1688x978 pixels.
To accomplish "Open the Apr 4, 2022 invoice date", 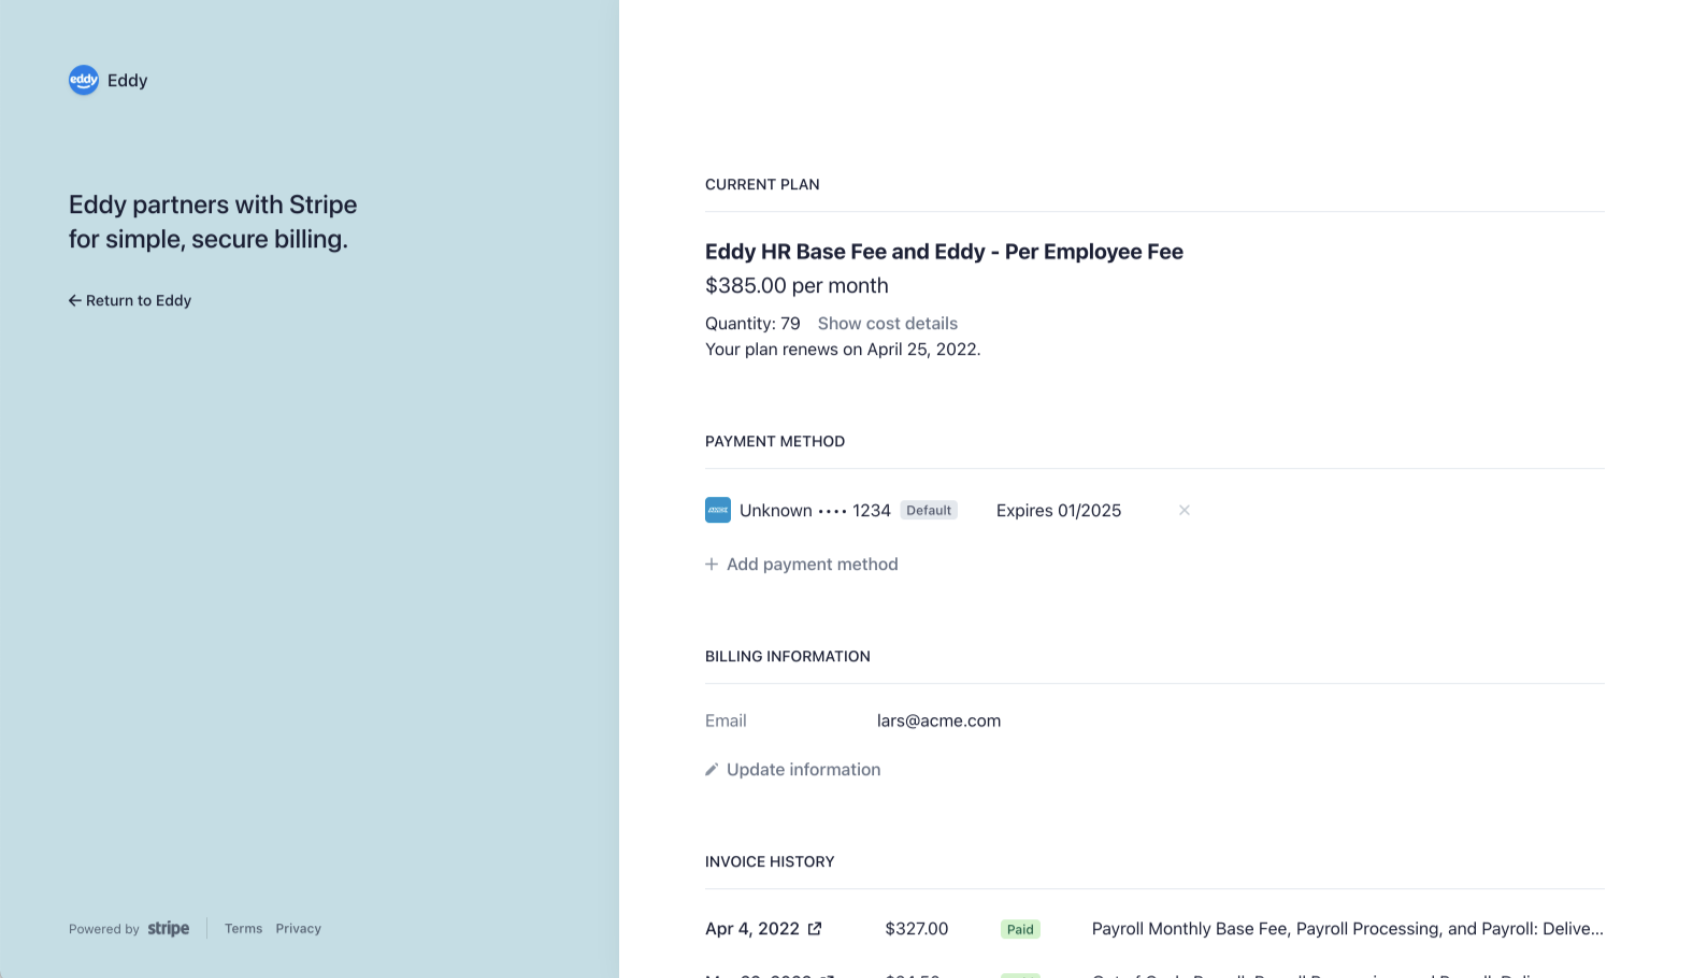I will tap(752, 929).
